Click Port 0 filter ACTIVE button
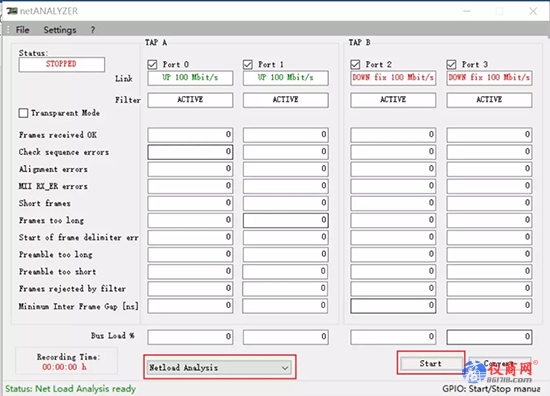 tap(190, 100)
